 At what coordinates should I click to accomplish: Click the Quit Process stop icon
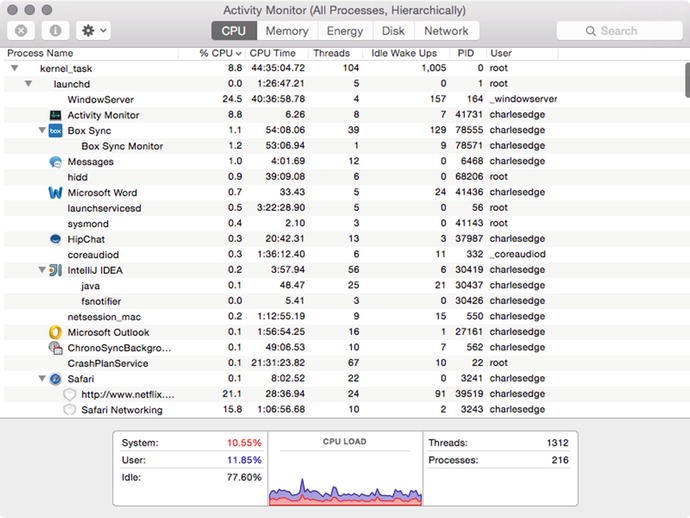[x=21, y=31]
